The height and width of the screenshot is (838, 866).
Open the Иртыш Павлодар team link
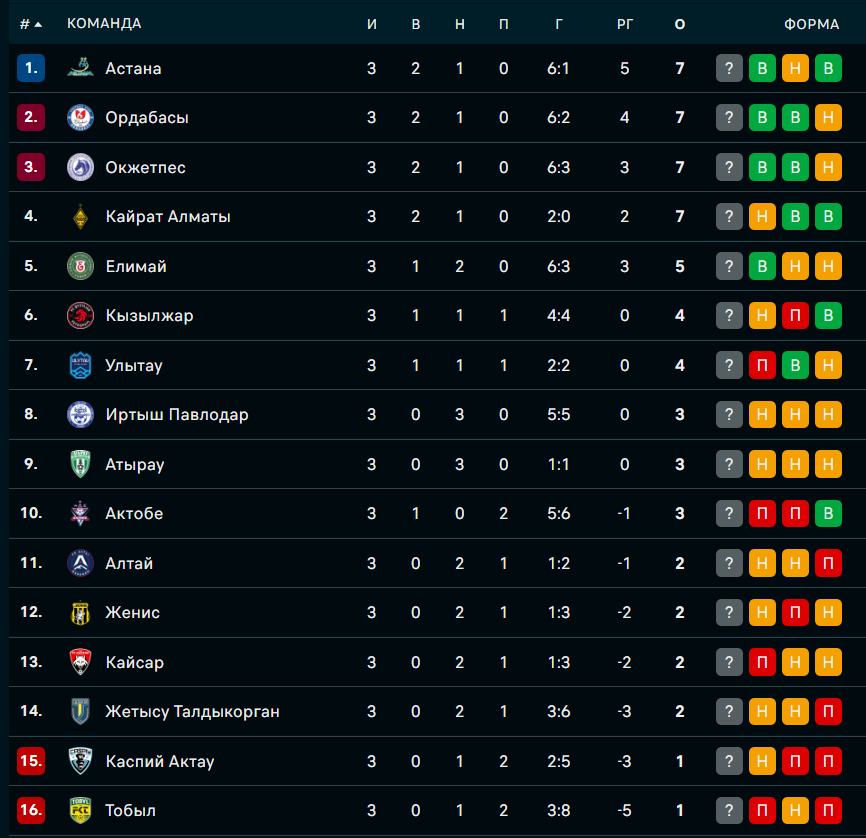pos(177,415)
